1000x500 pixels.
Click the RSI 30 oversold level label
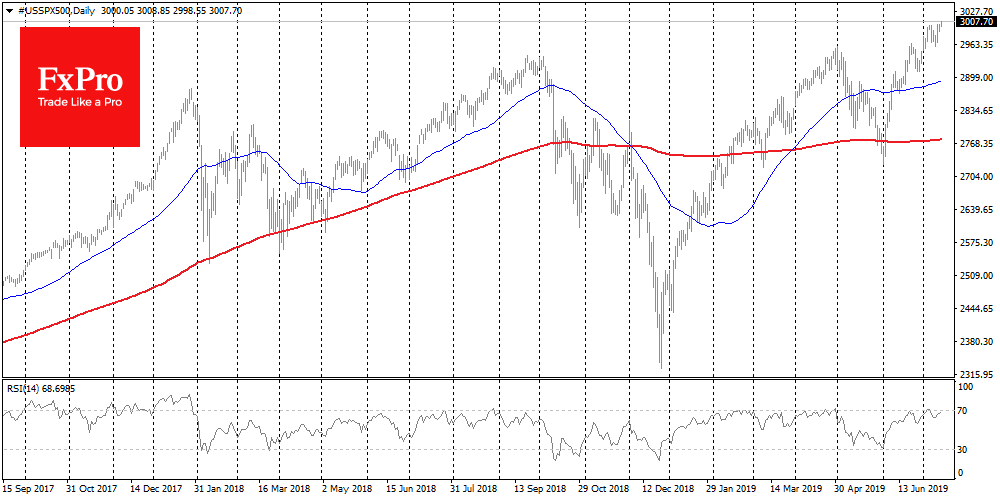(x=963, y=448)
